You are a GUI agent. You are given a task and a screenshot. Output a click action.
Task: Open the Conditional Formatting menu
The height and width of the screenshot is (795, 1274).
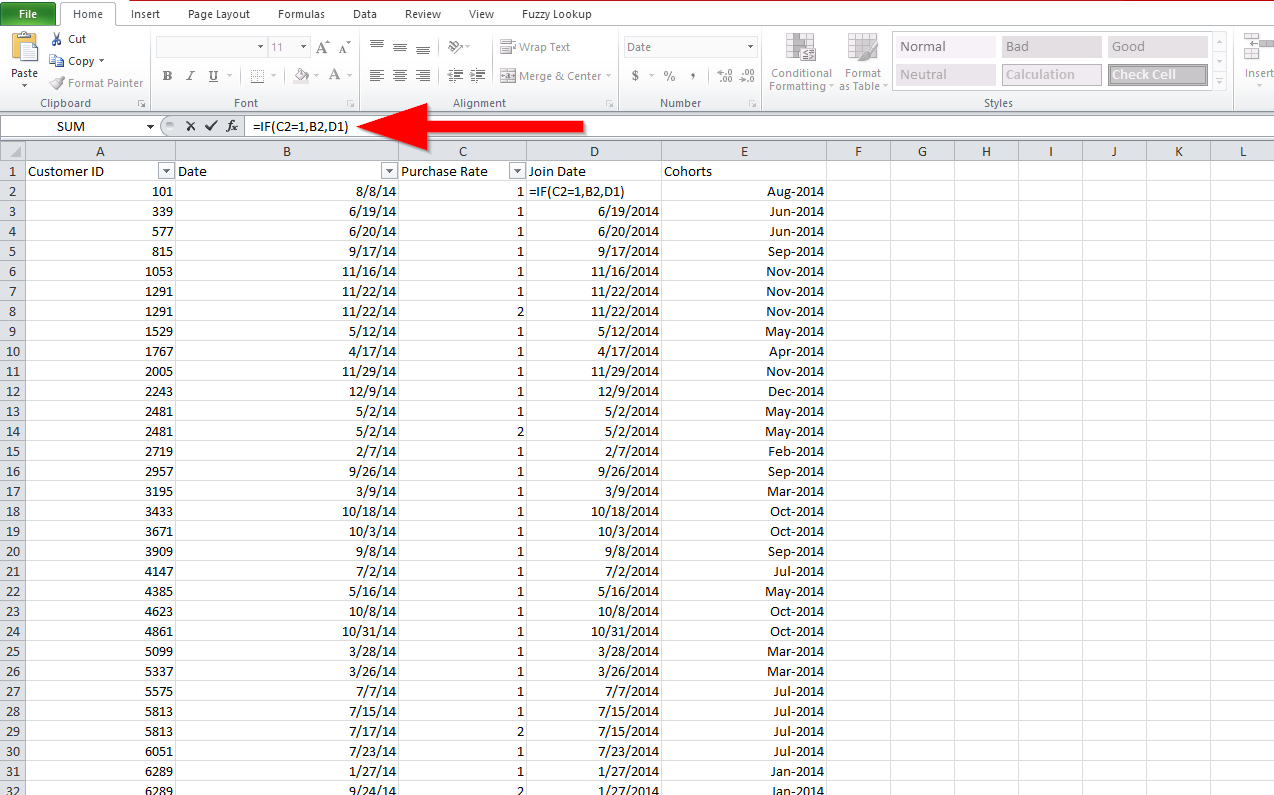[x=801, y=62]
